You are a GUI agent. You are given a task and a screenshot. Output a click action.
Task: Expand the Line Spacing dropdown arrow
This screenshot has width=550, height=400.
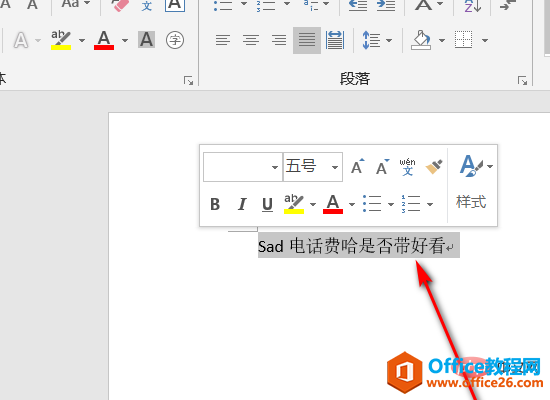coord(389,40)
